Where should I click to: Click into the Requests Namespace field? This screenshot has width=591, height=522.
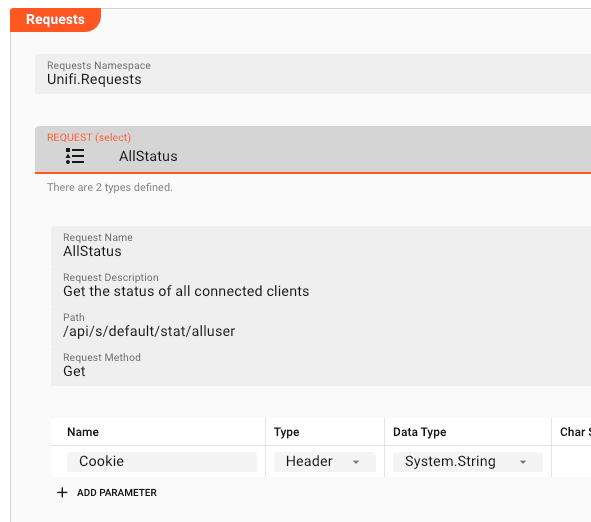313,74
